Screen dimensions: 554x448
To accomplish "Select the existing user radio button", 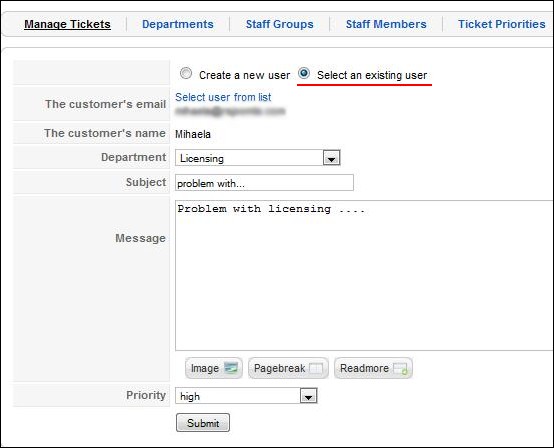I will pos(303,73).
